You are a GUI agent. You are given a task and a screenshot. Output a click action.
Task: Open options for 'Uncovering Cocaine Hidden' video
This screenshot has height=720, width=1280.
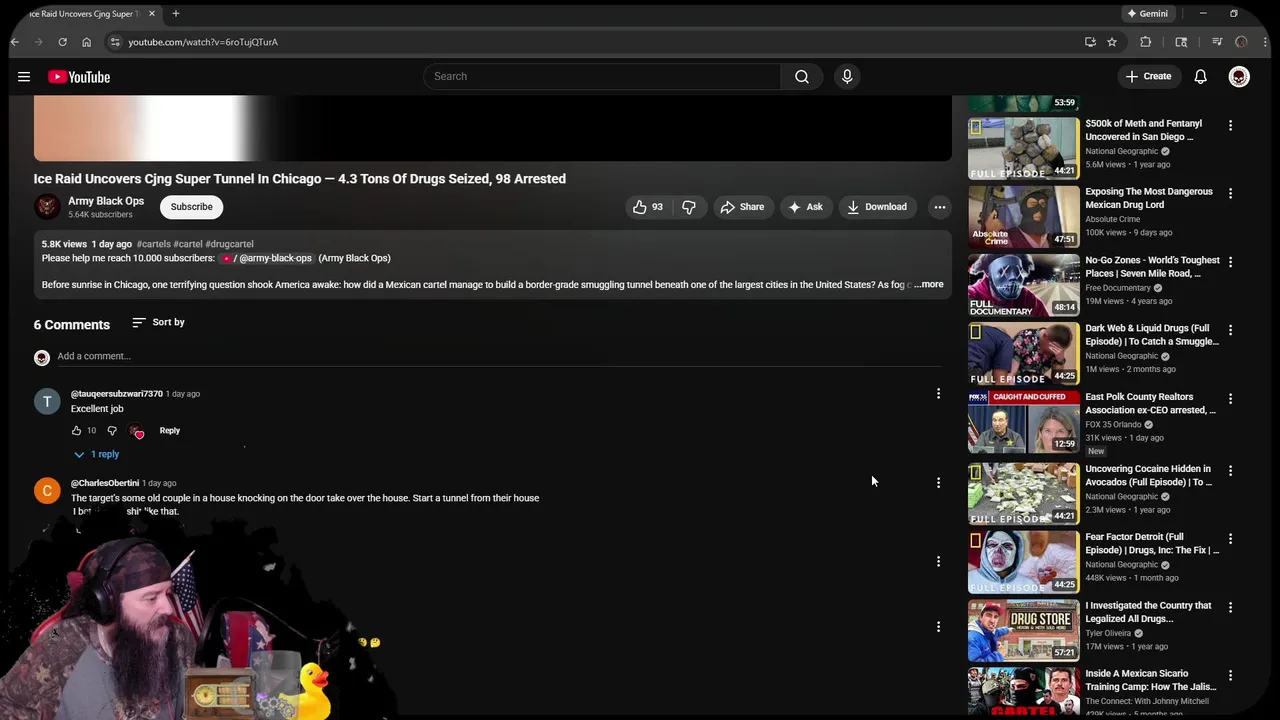tap(1230, 471)
